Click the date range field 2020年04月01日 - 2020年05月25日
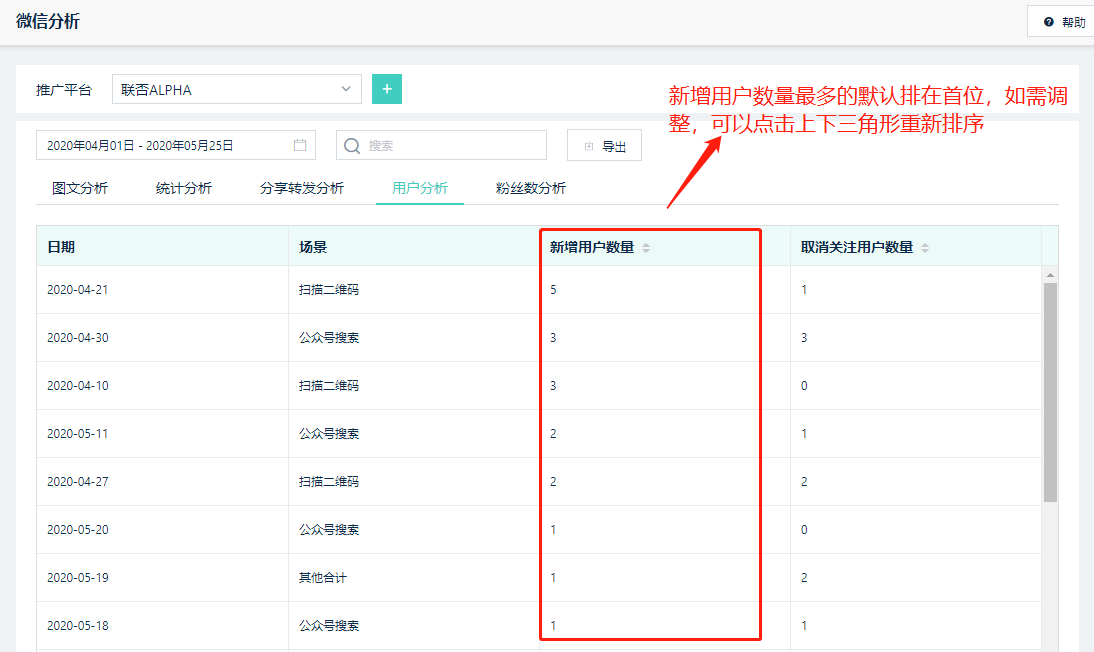Screen dimensions: 1094x652 [x=176, y=145]
